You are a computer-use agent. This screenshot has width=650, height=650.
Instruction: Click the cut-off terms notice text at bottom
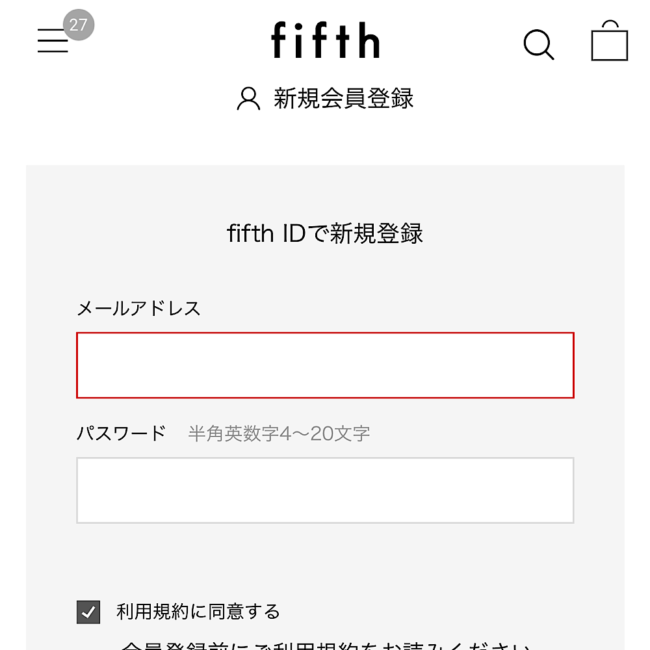pos(326,645)
